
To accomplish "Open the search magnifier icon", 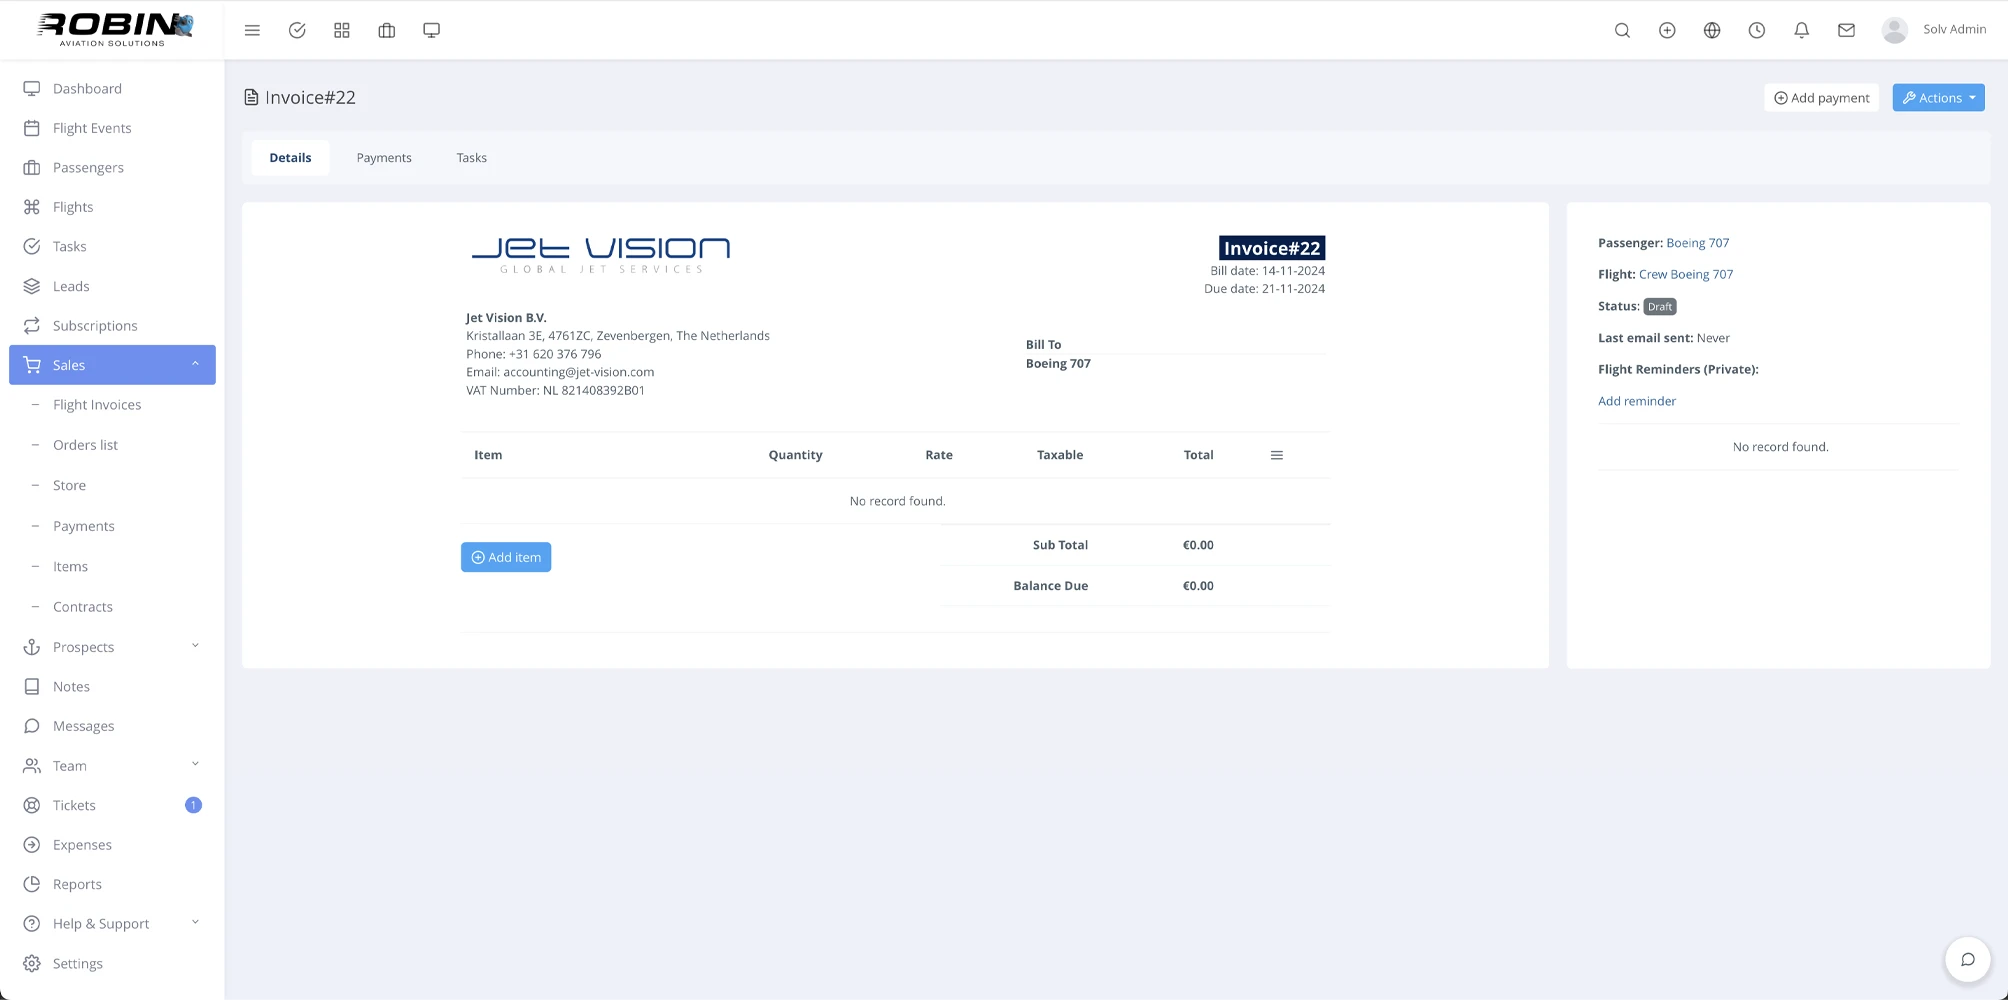I will click(x=1622, y=30).
